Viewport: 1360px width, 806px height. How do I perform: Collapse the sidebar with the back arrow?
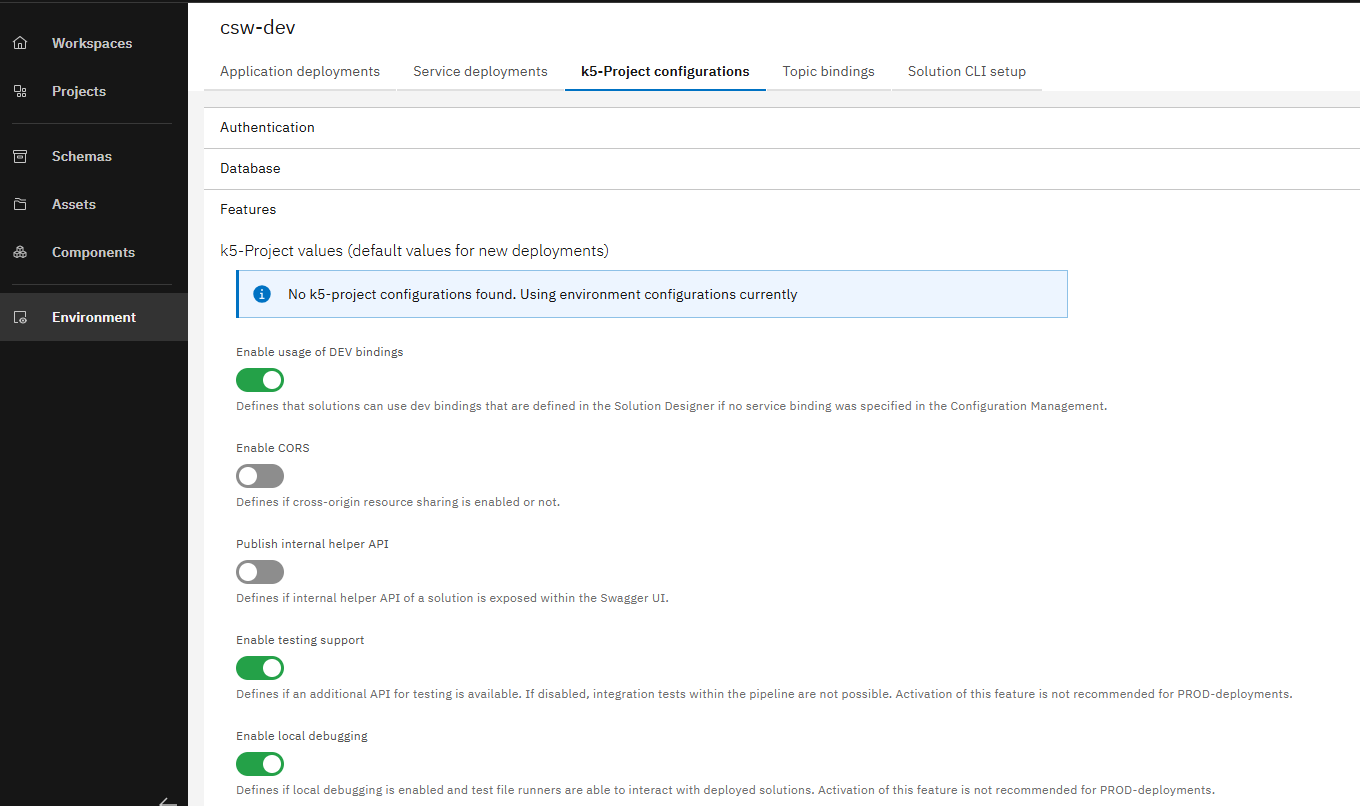(166, 800)
